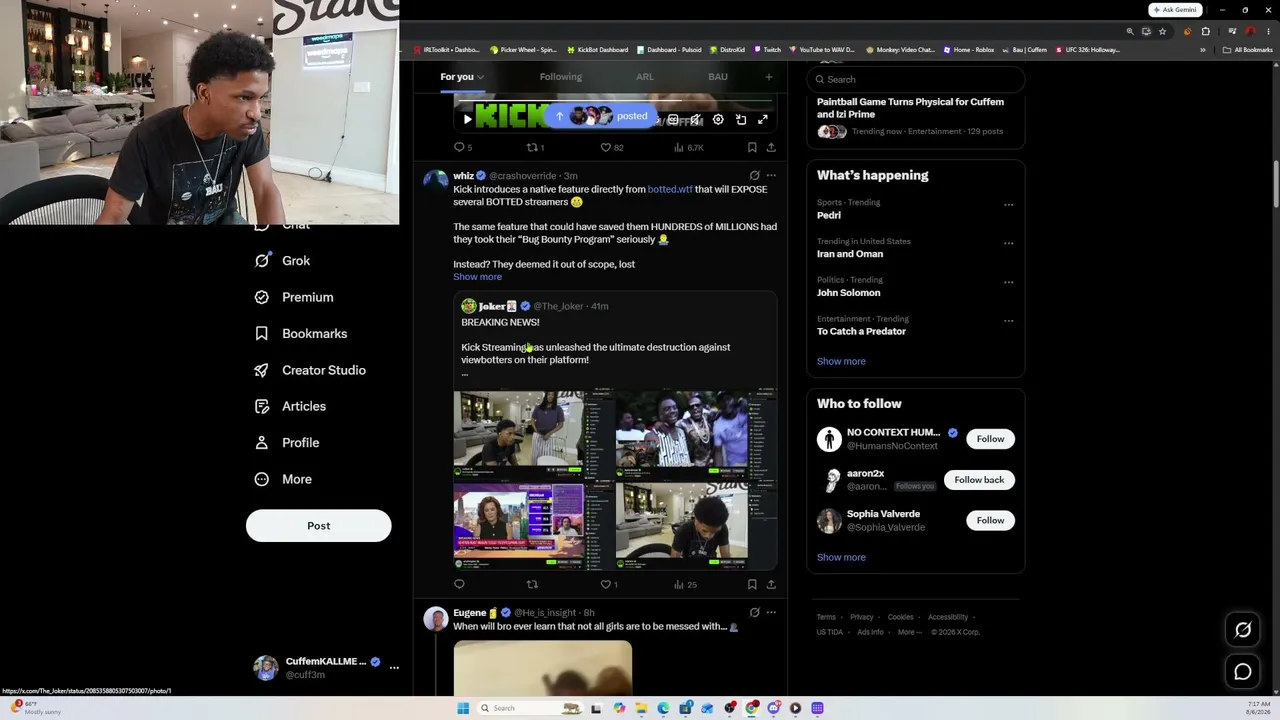This screenshot has height=720, width=1280.
Task: Open more options for Pedri trend
Action: point(1008,204)
